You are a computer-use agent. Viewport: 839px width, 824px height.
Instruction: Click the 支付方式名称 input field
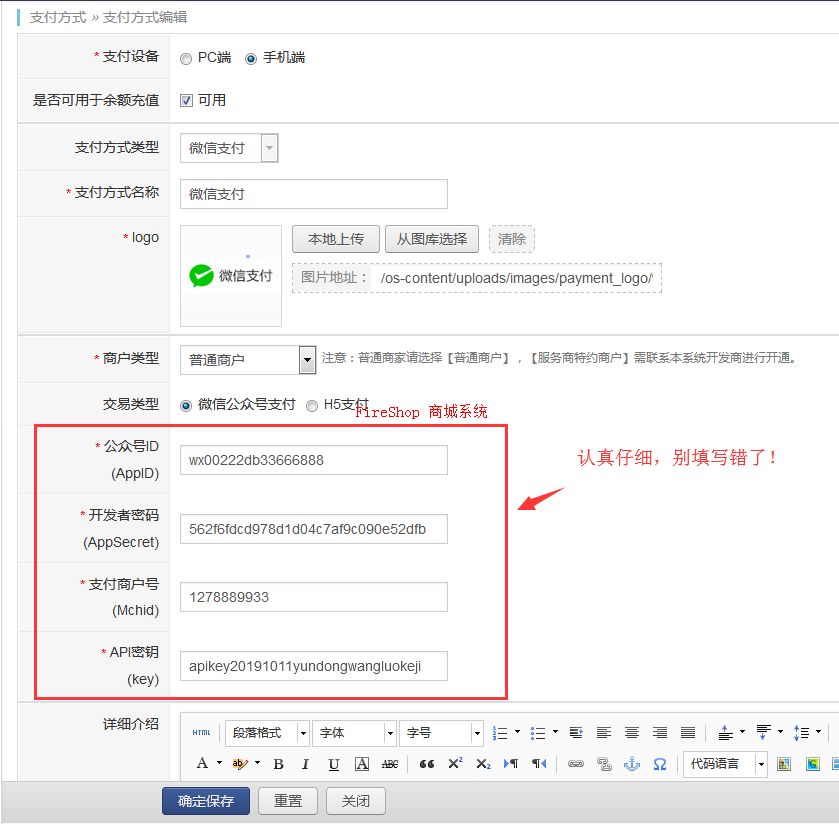click(x=314, y=194)
